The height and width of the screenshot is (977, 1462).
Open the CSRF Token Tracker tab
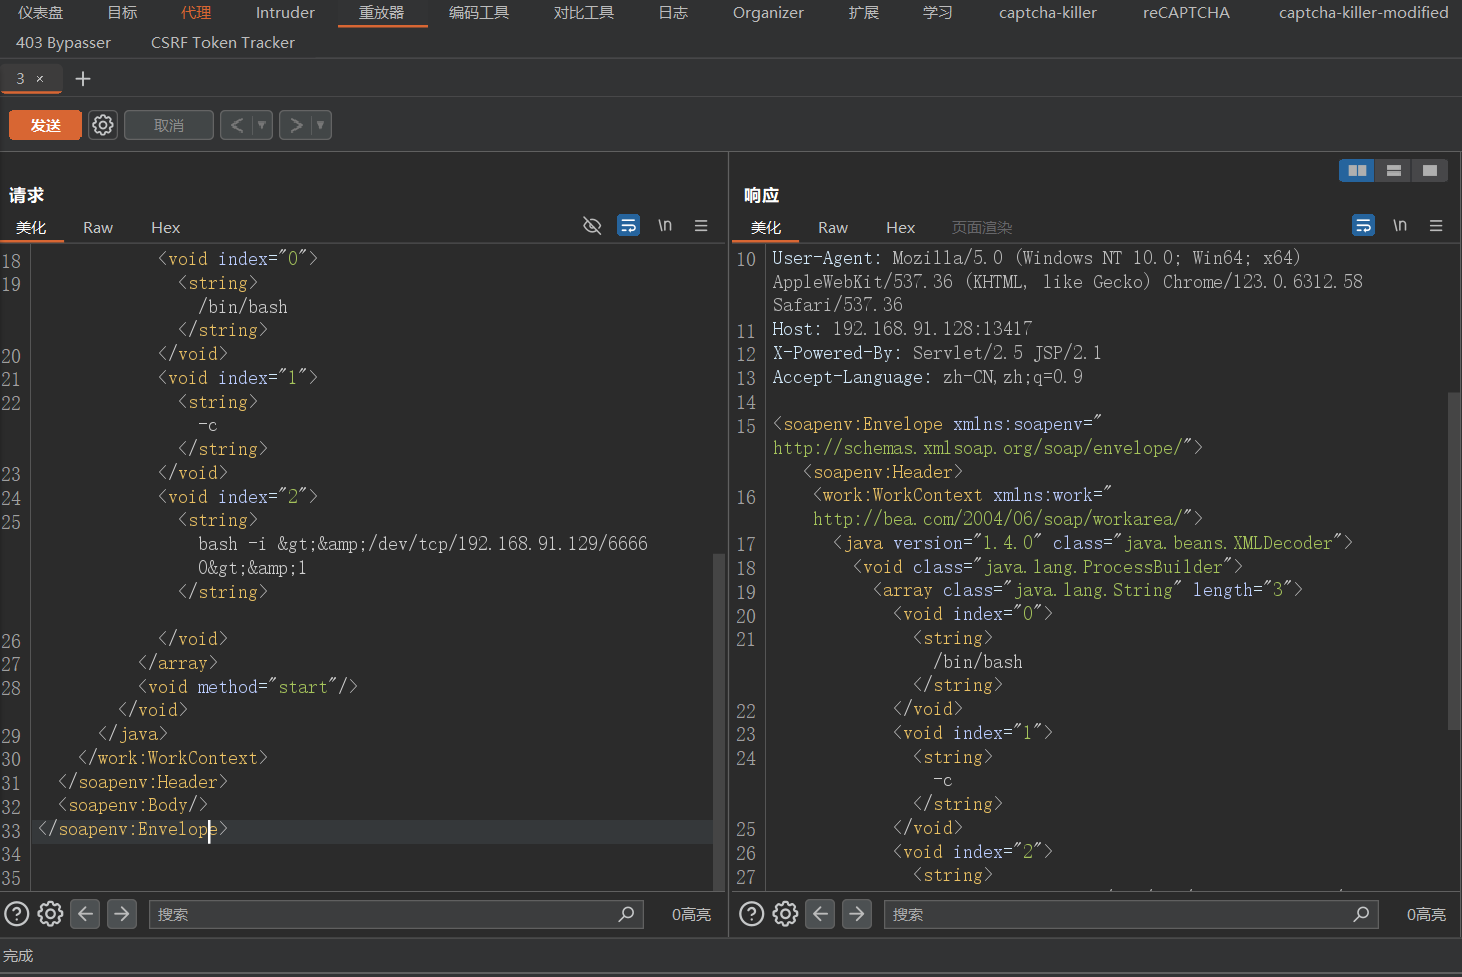point(223,43)
